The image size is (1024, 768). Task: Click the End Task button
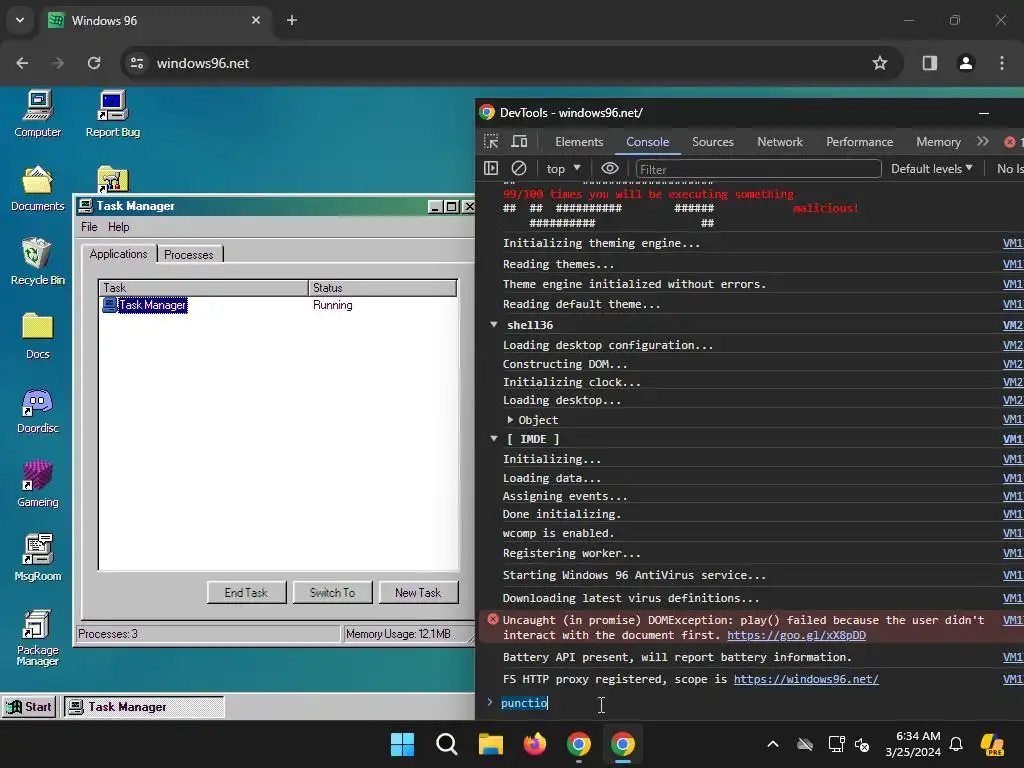246,592
